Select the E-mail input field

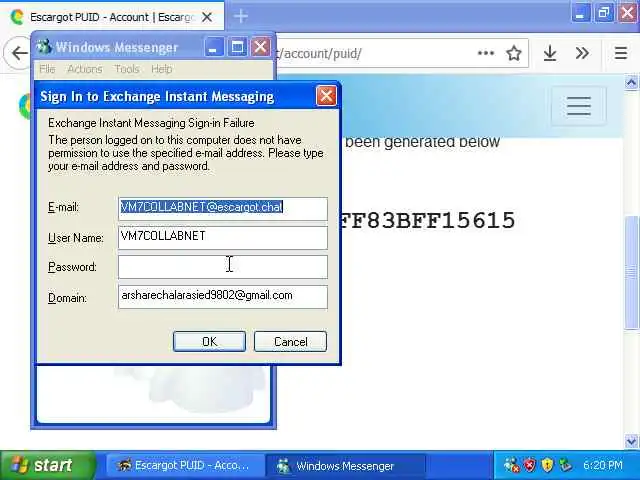(x=223, y=209)
